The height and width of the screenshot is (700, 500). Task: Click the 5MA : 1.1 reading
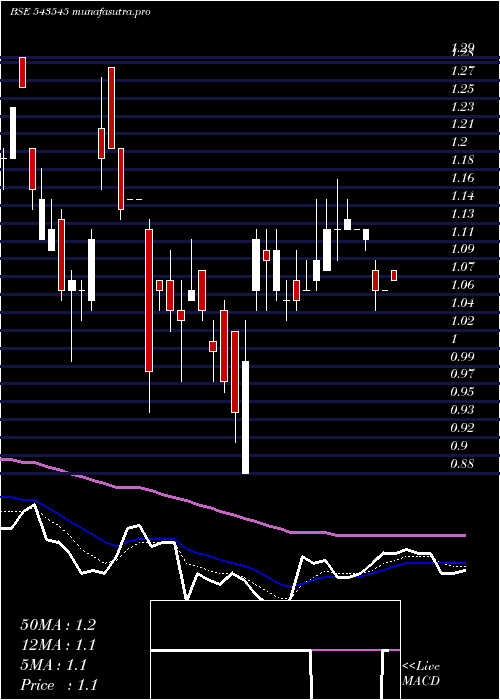[54, 665]
